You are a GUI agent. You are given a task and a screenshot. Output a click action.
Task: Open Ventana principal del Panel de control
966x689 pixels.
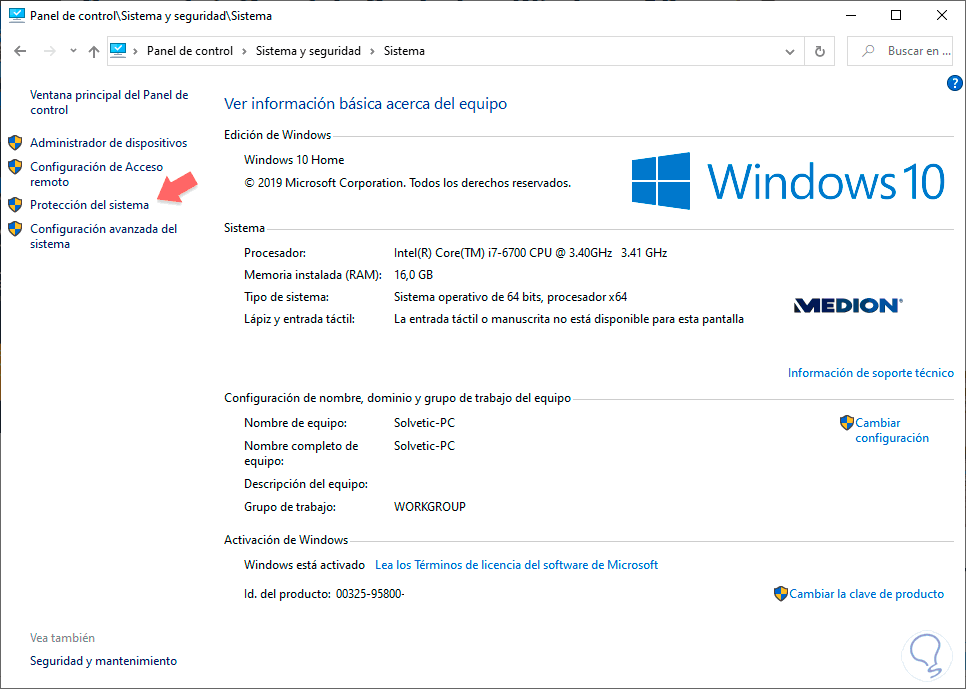[x=109, y=102]
